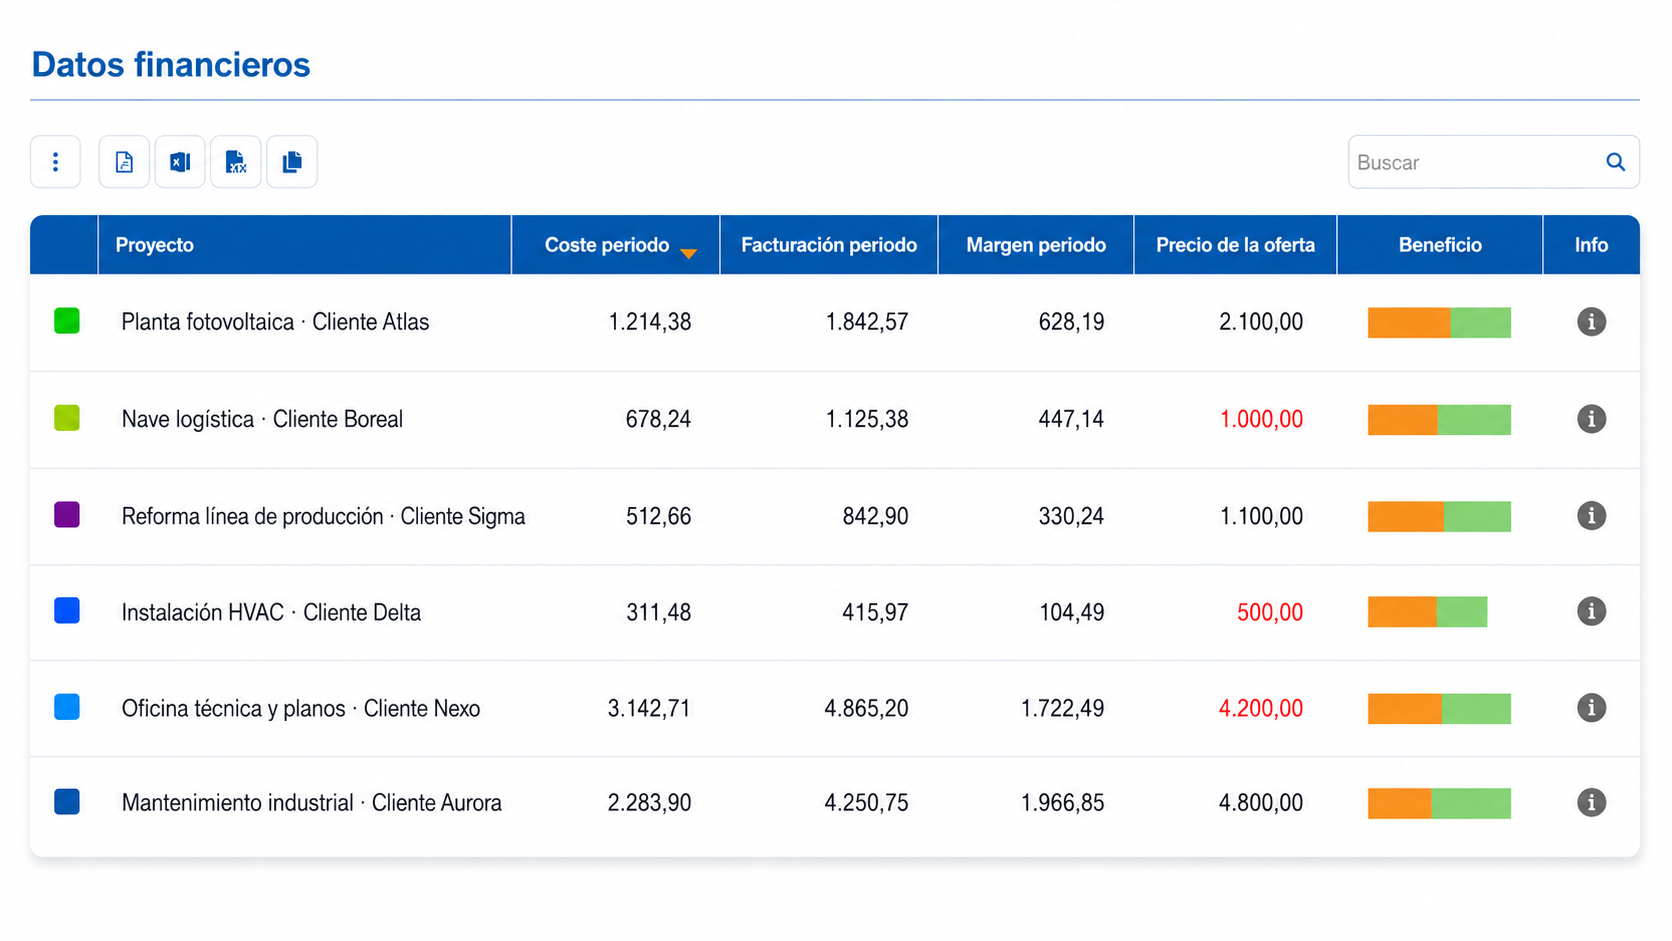
Task: Click the billing value 842,90
Action: [875, 516]
